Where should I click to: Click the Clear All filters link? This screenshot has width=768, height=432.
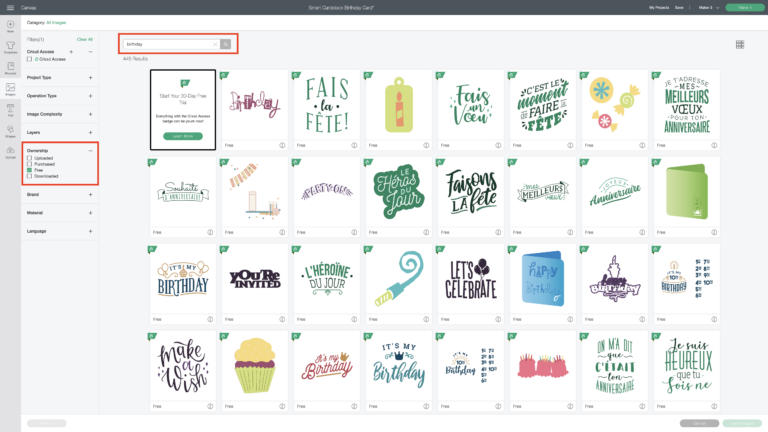point(84,39)
